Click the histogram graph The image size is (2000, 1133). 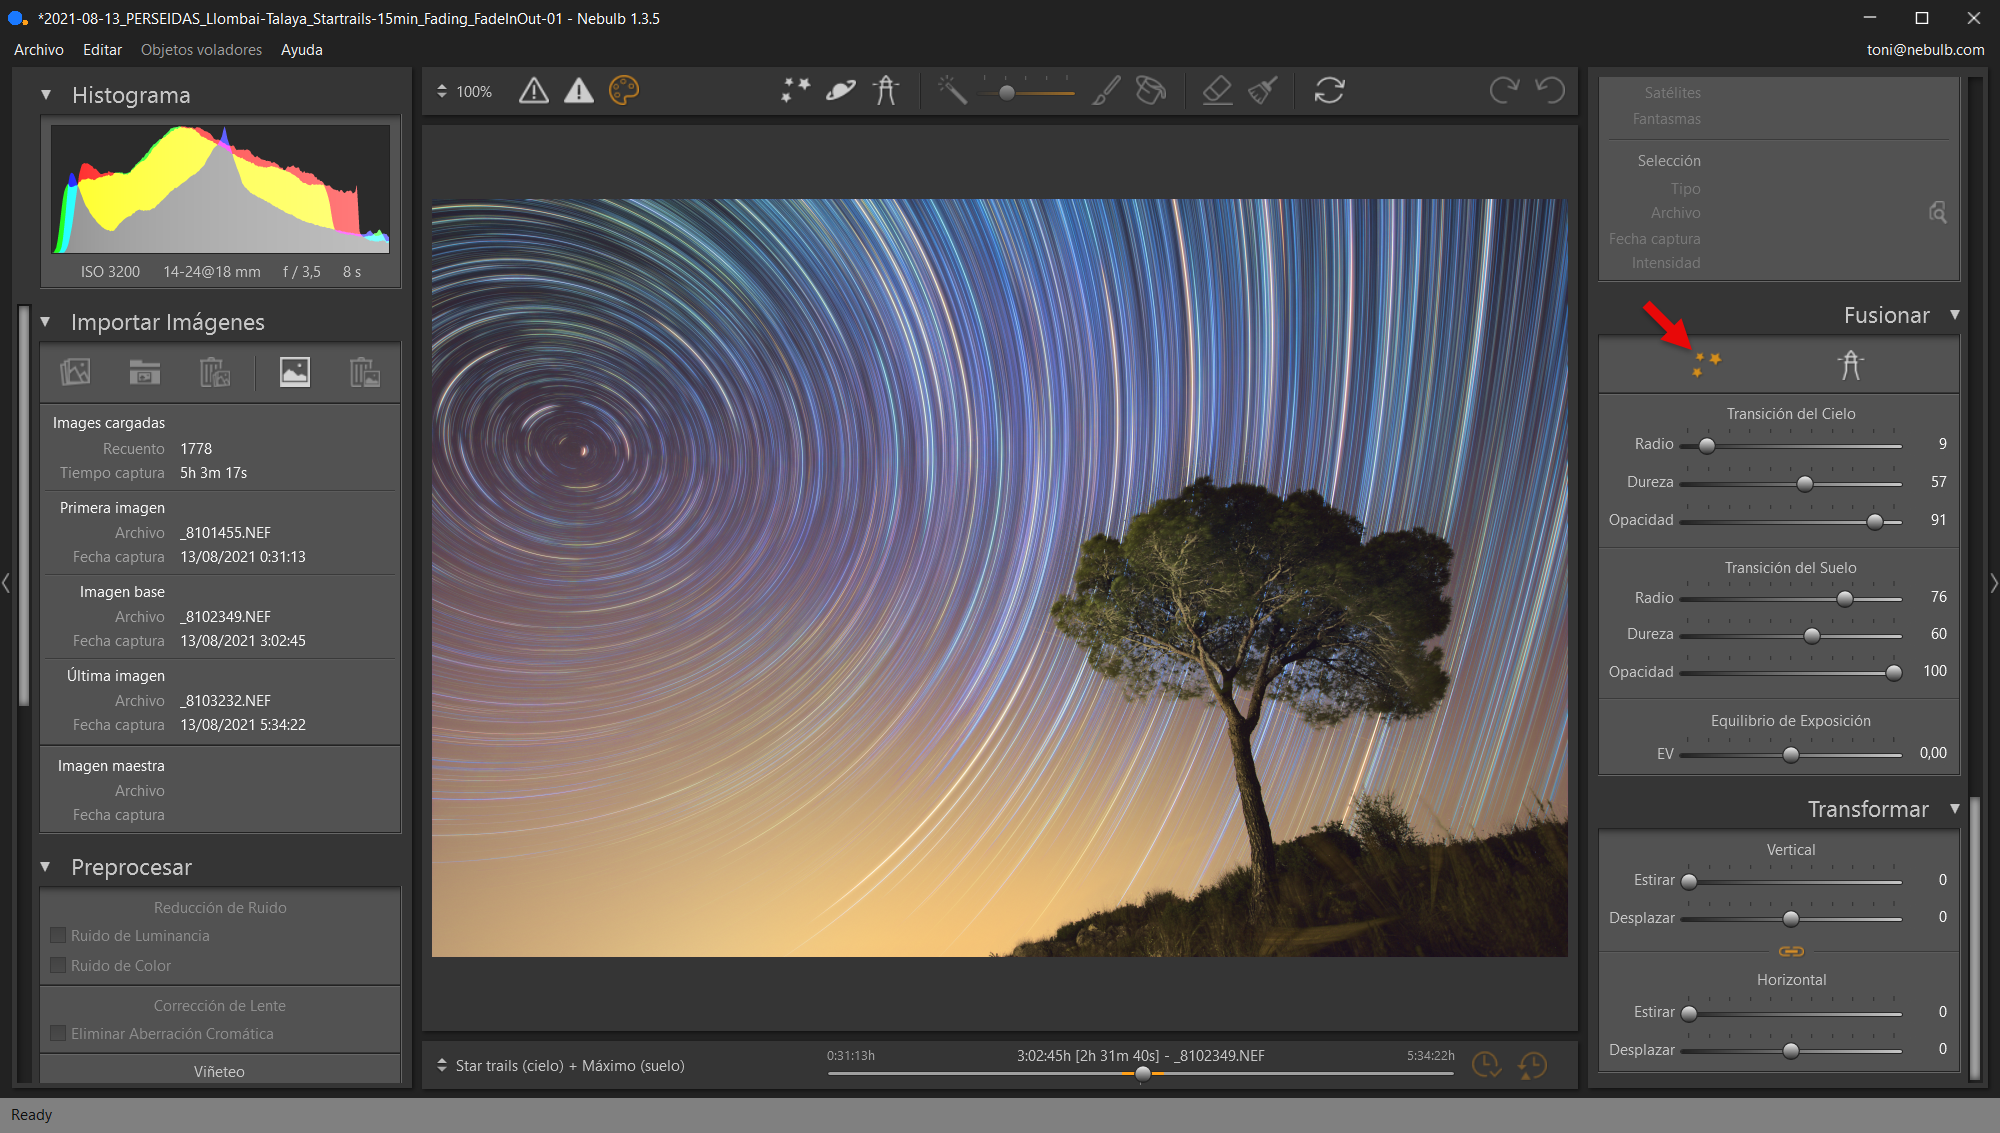[x=220, y=189]
